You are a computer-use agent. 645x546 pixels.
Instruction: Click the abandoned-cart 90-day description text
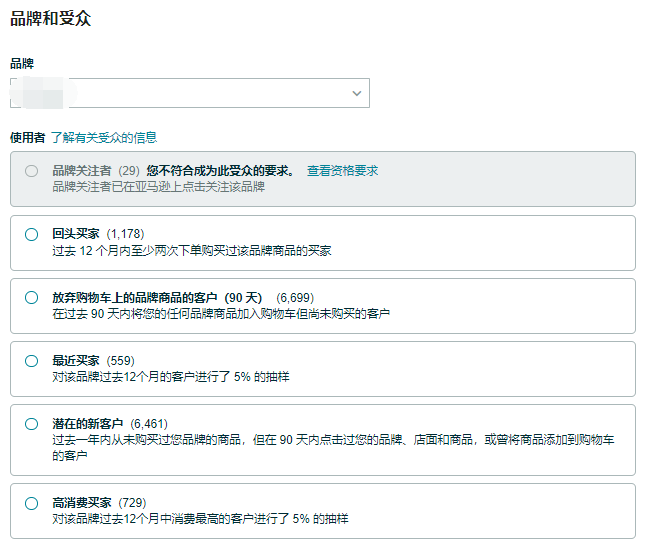(220, 314)
